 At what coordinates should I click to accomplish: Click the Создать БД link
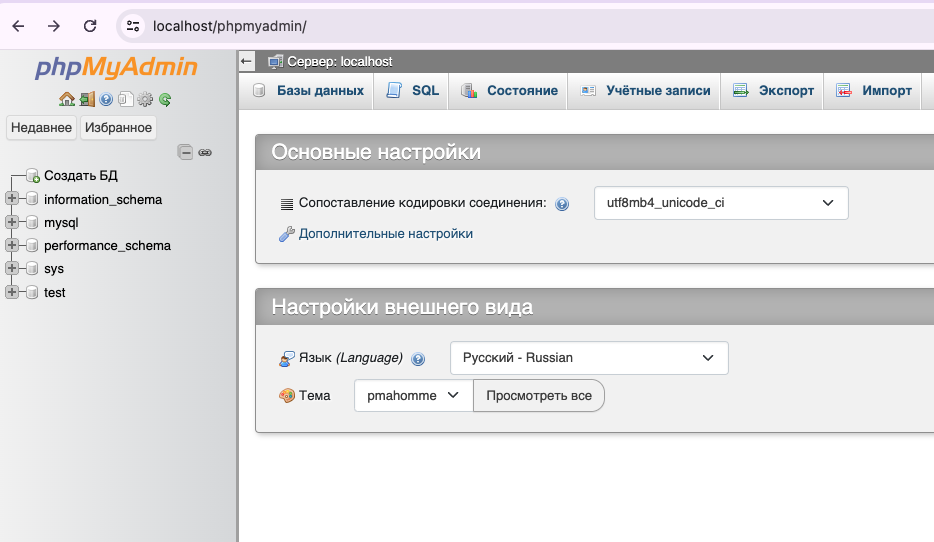[80, 176]
